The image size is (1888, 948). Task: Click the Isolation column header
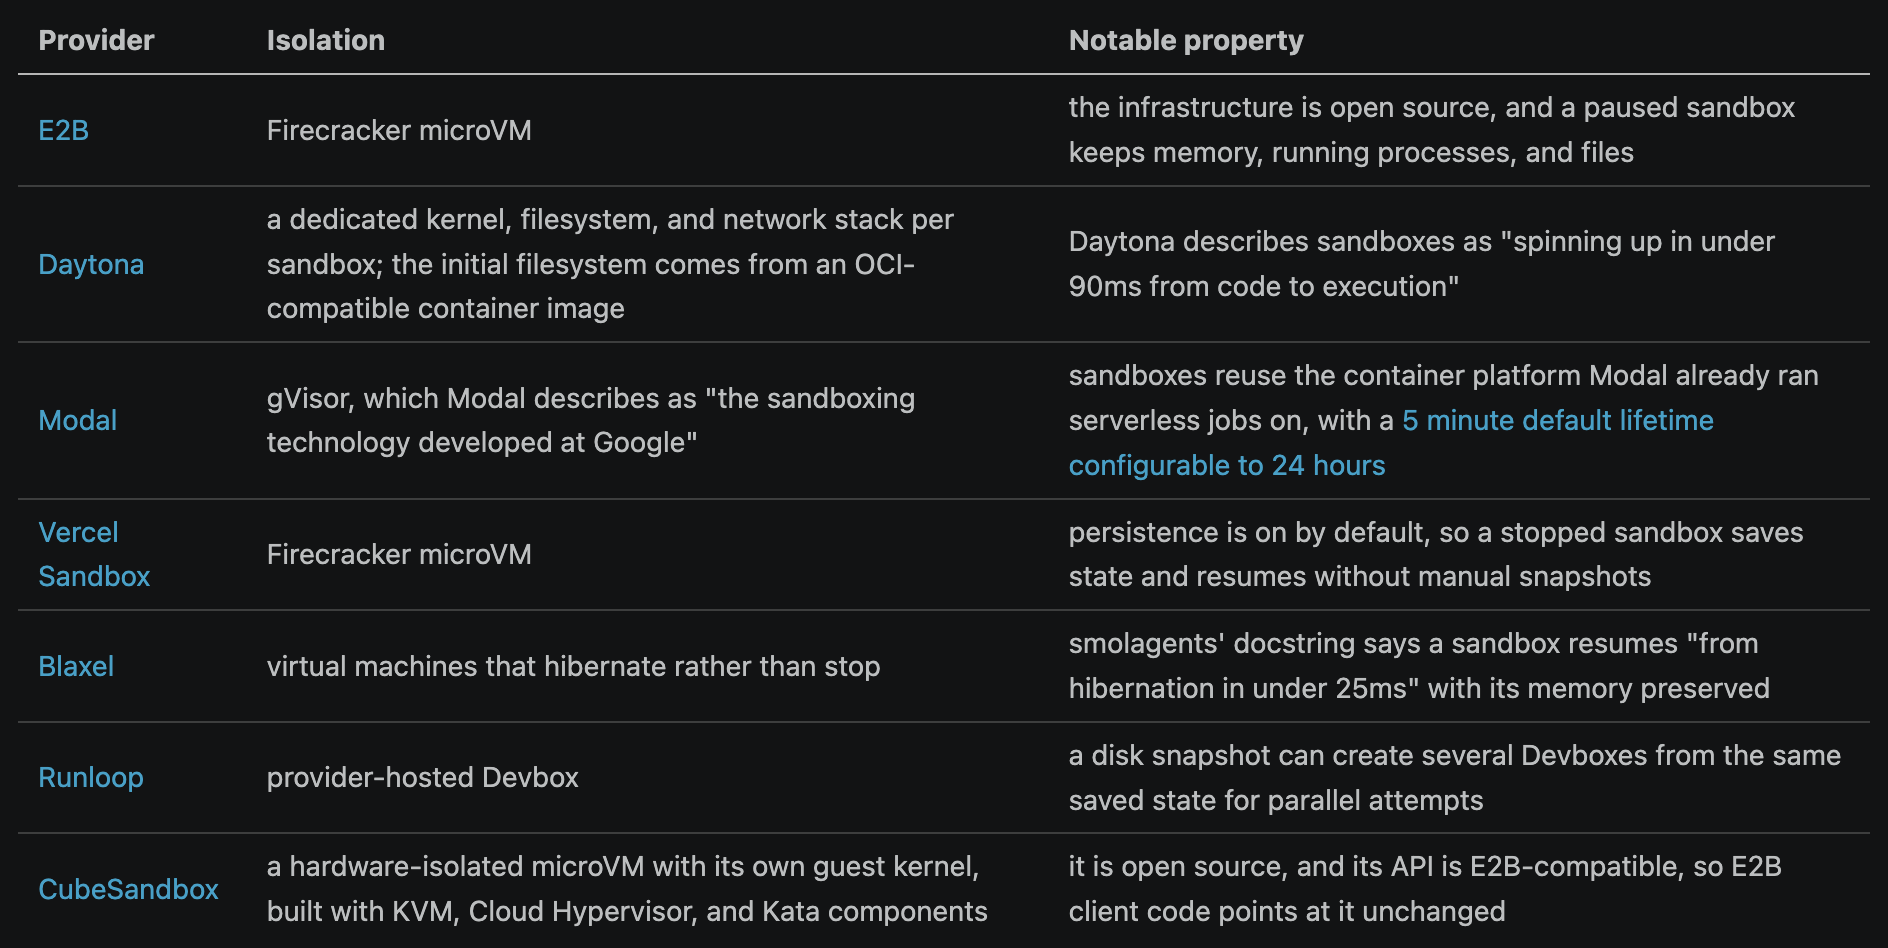[x=325, y=40]
